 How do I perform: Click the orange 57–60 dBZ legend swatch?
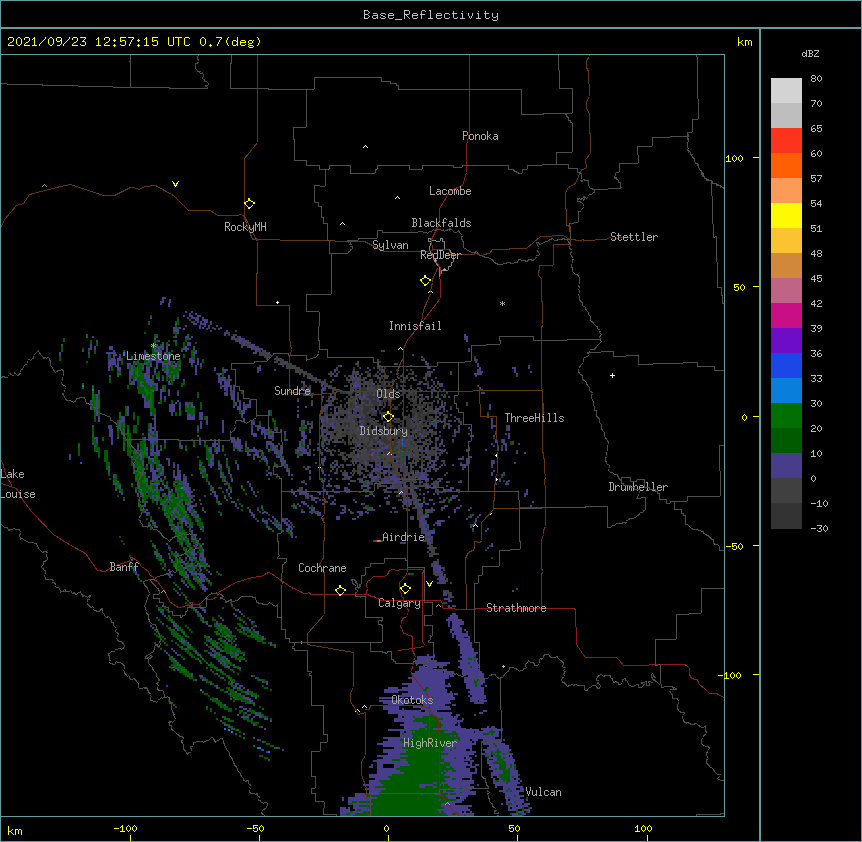[786, 165]
